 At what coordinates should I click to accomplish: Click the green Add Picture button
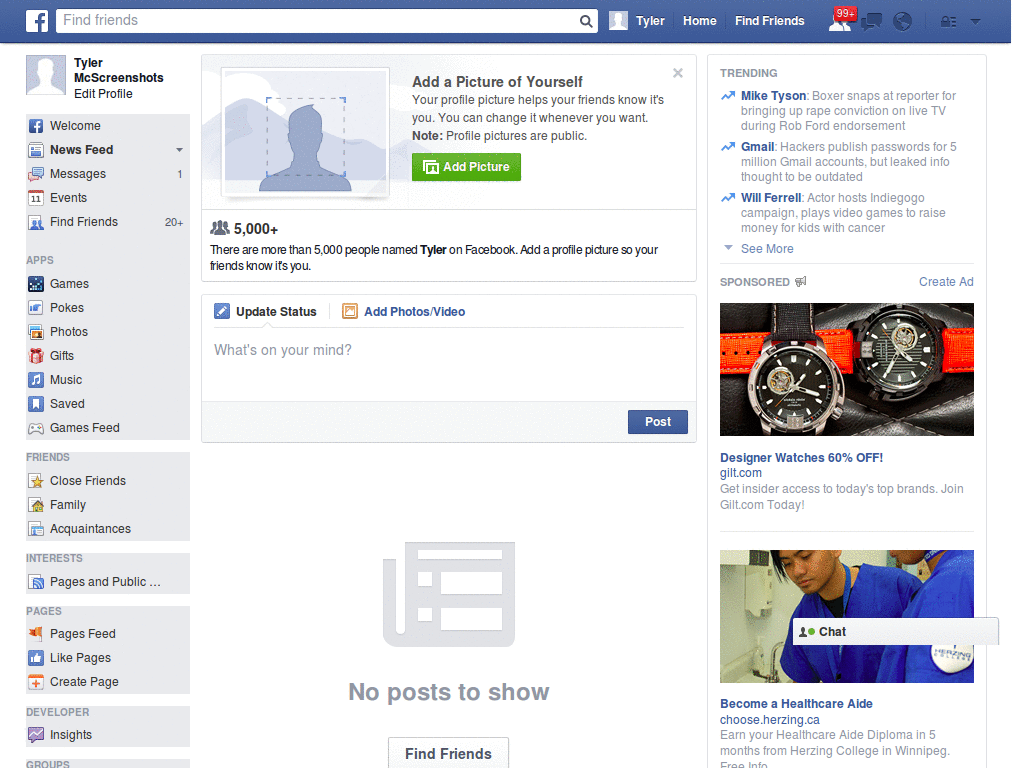coord(466,167)
